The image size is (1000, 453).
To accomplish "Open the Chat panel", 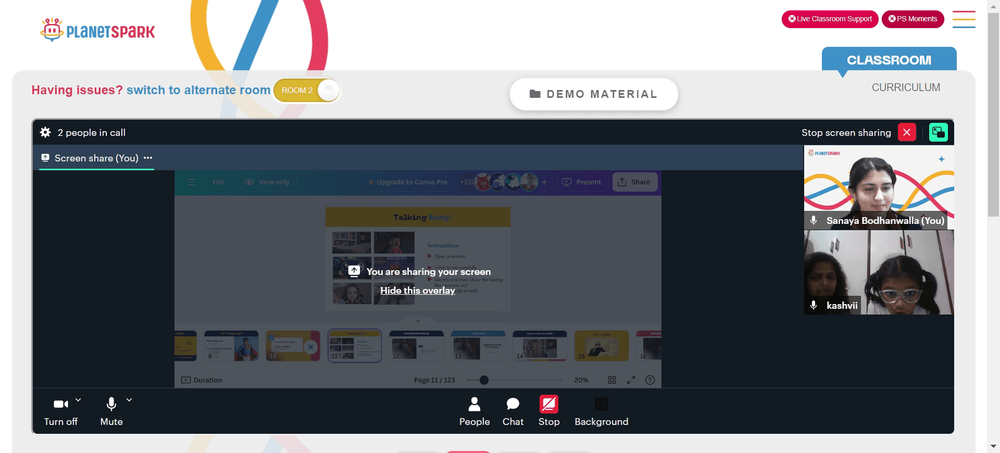I will pyautogui.click(x=513, y=412).
